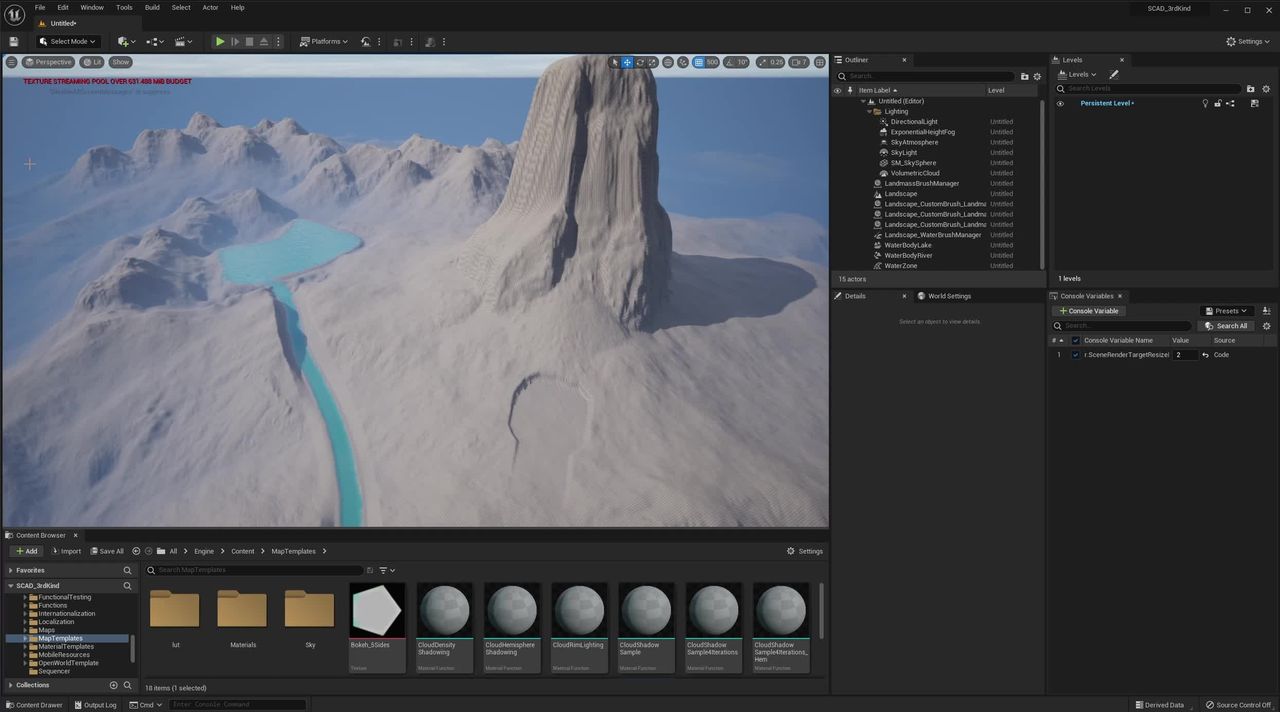Click the scale snap value 0.25
The height and width of the screenshot is (712, 1280).
(x=776, y=62)
